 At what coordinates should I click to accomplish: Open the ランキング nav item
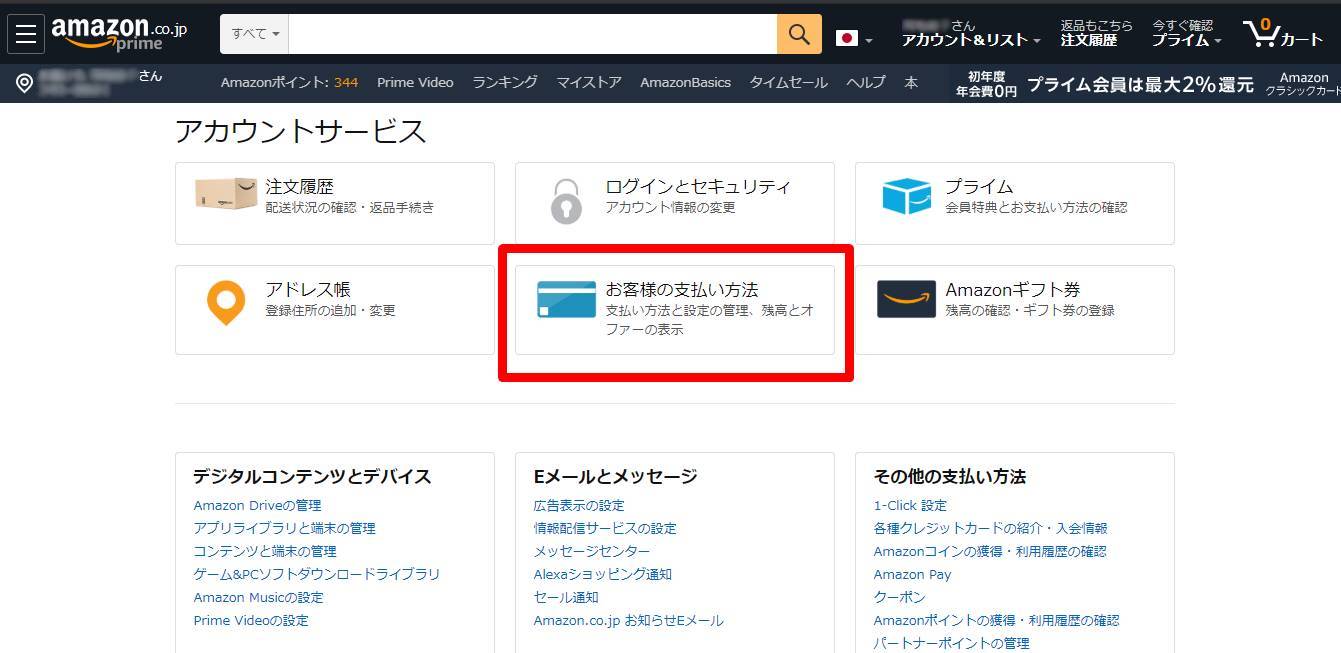pos(505,83)
